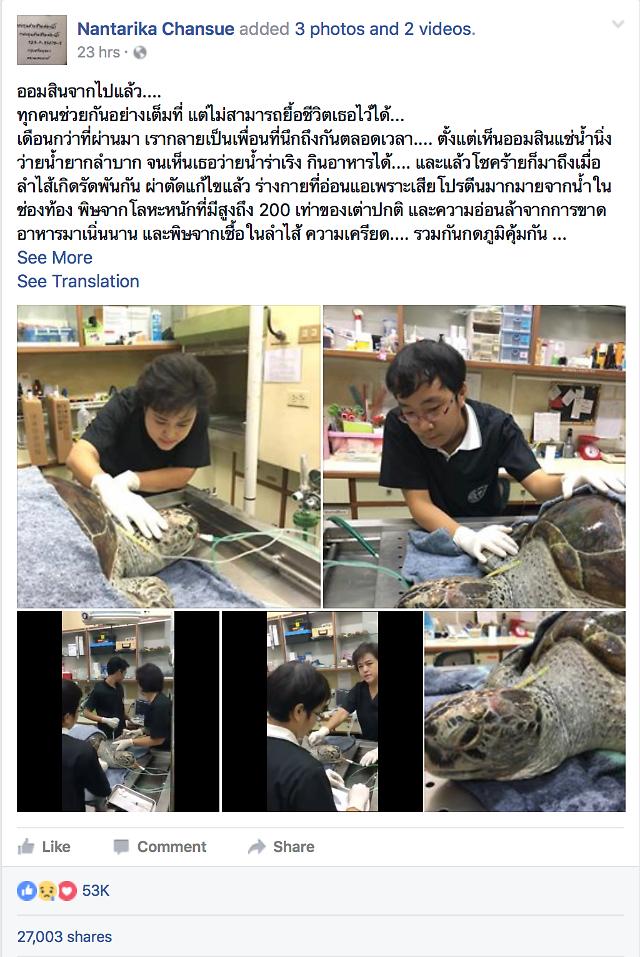Open photo of man with glasses and turtle
The width and height of the screenshot is (640, 957).
pos(474,457)
